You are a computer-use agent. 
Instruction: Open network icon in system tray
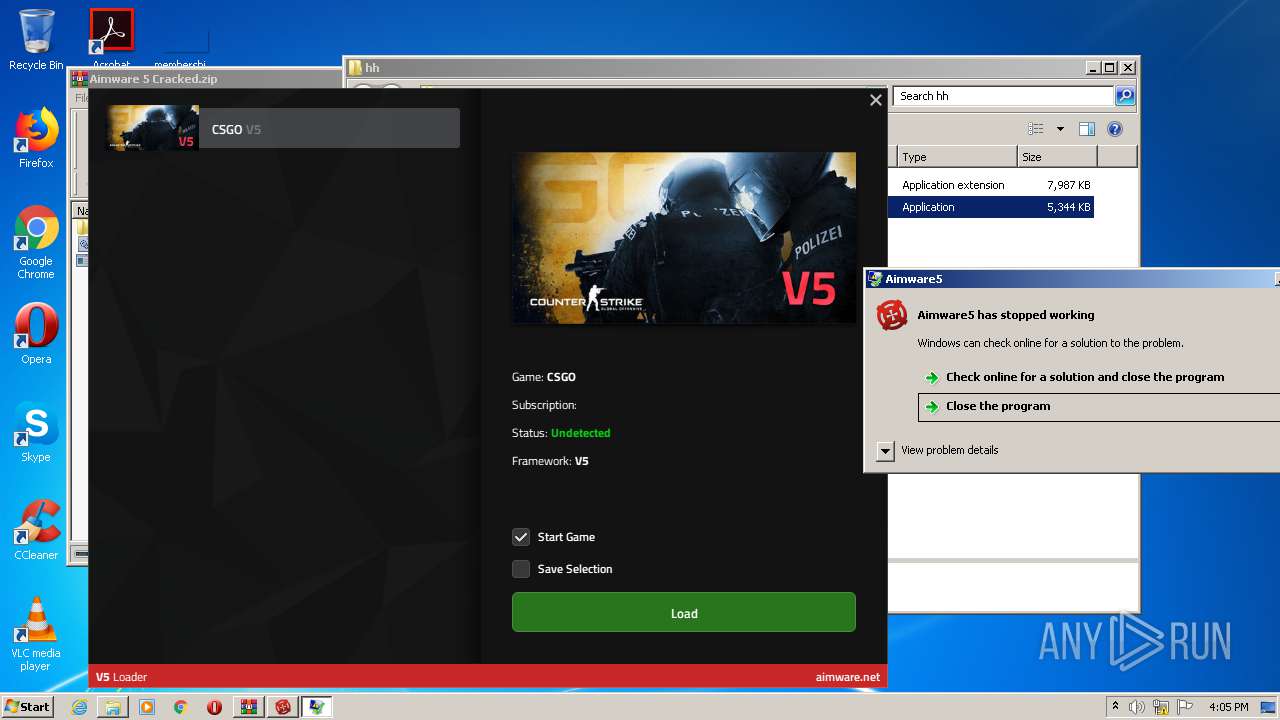click(x=1161, y=707)
